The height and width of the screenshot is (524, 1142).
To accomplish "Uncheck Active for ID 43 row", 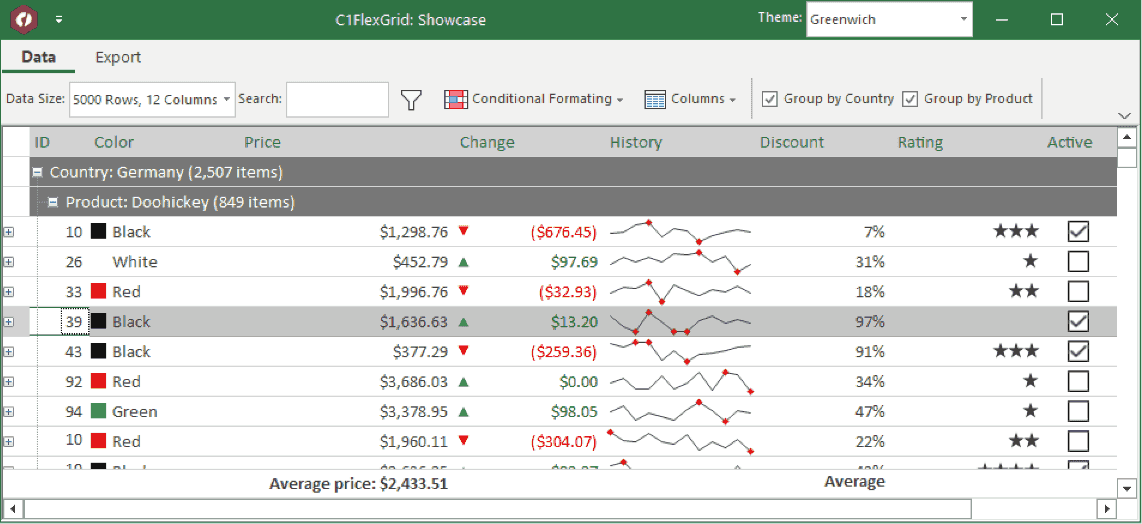I will pyautogui.click(x=1078, y=351).
